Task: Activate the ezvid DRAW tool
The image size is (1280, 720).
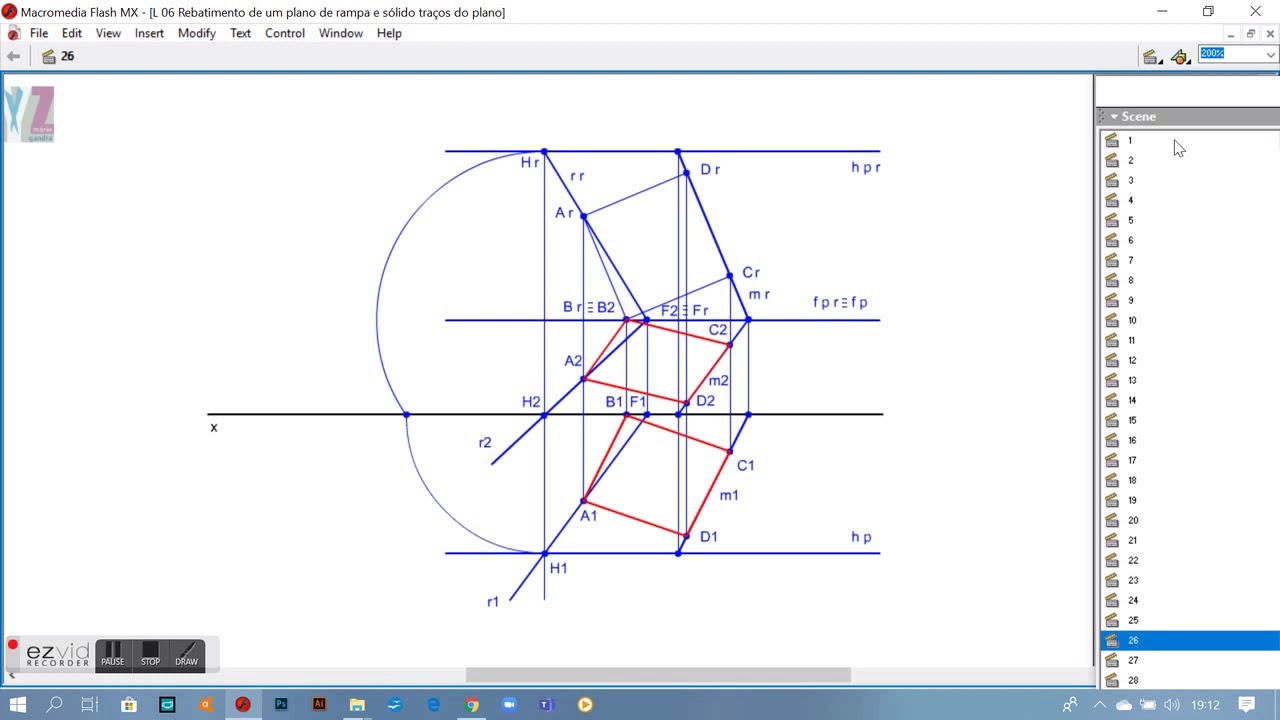Action: pos(187,655)
